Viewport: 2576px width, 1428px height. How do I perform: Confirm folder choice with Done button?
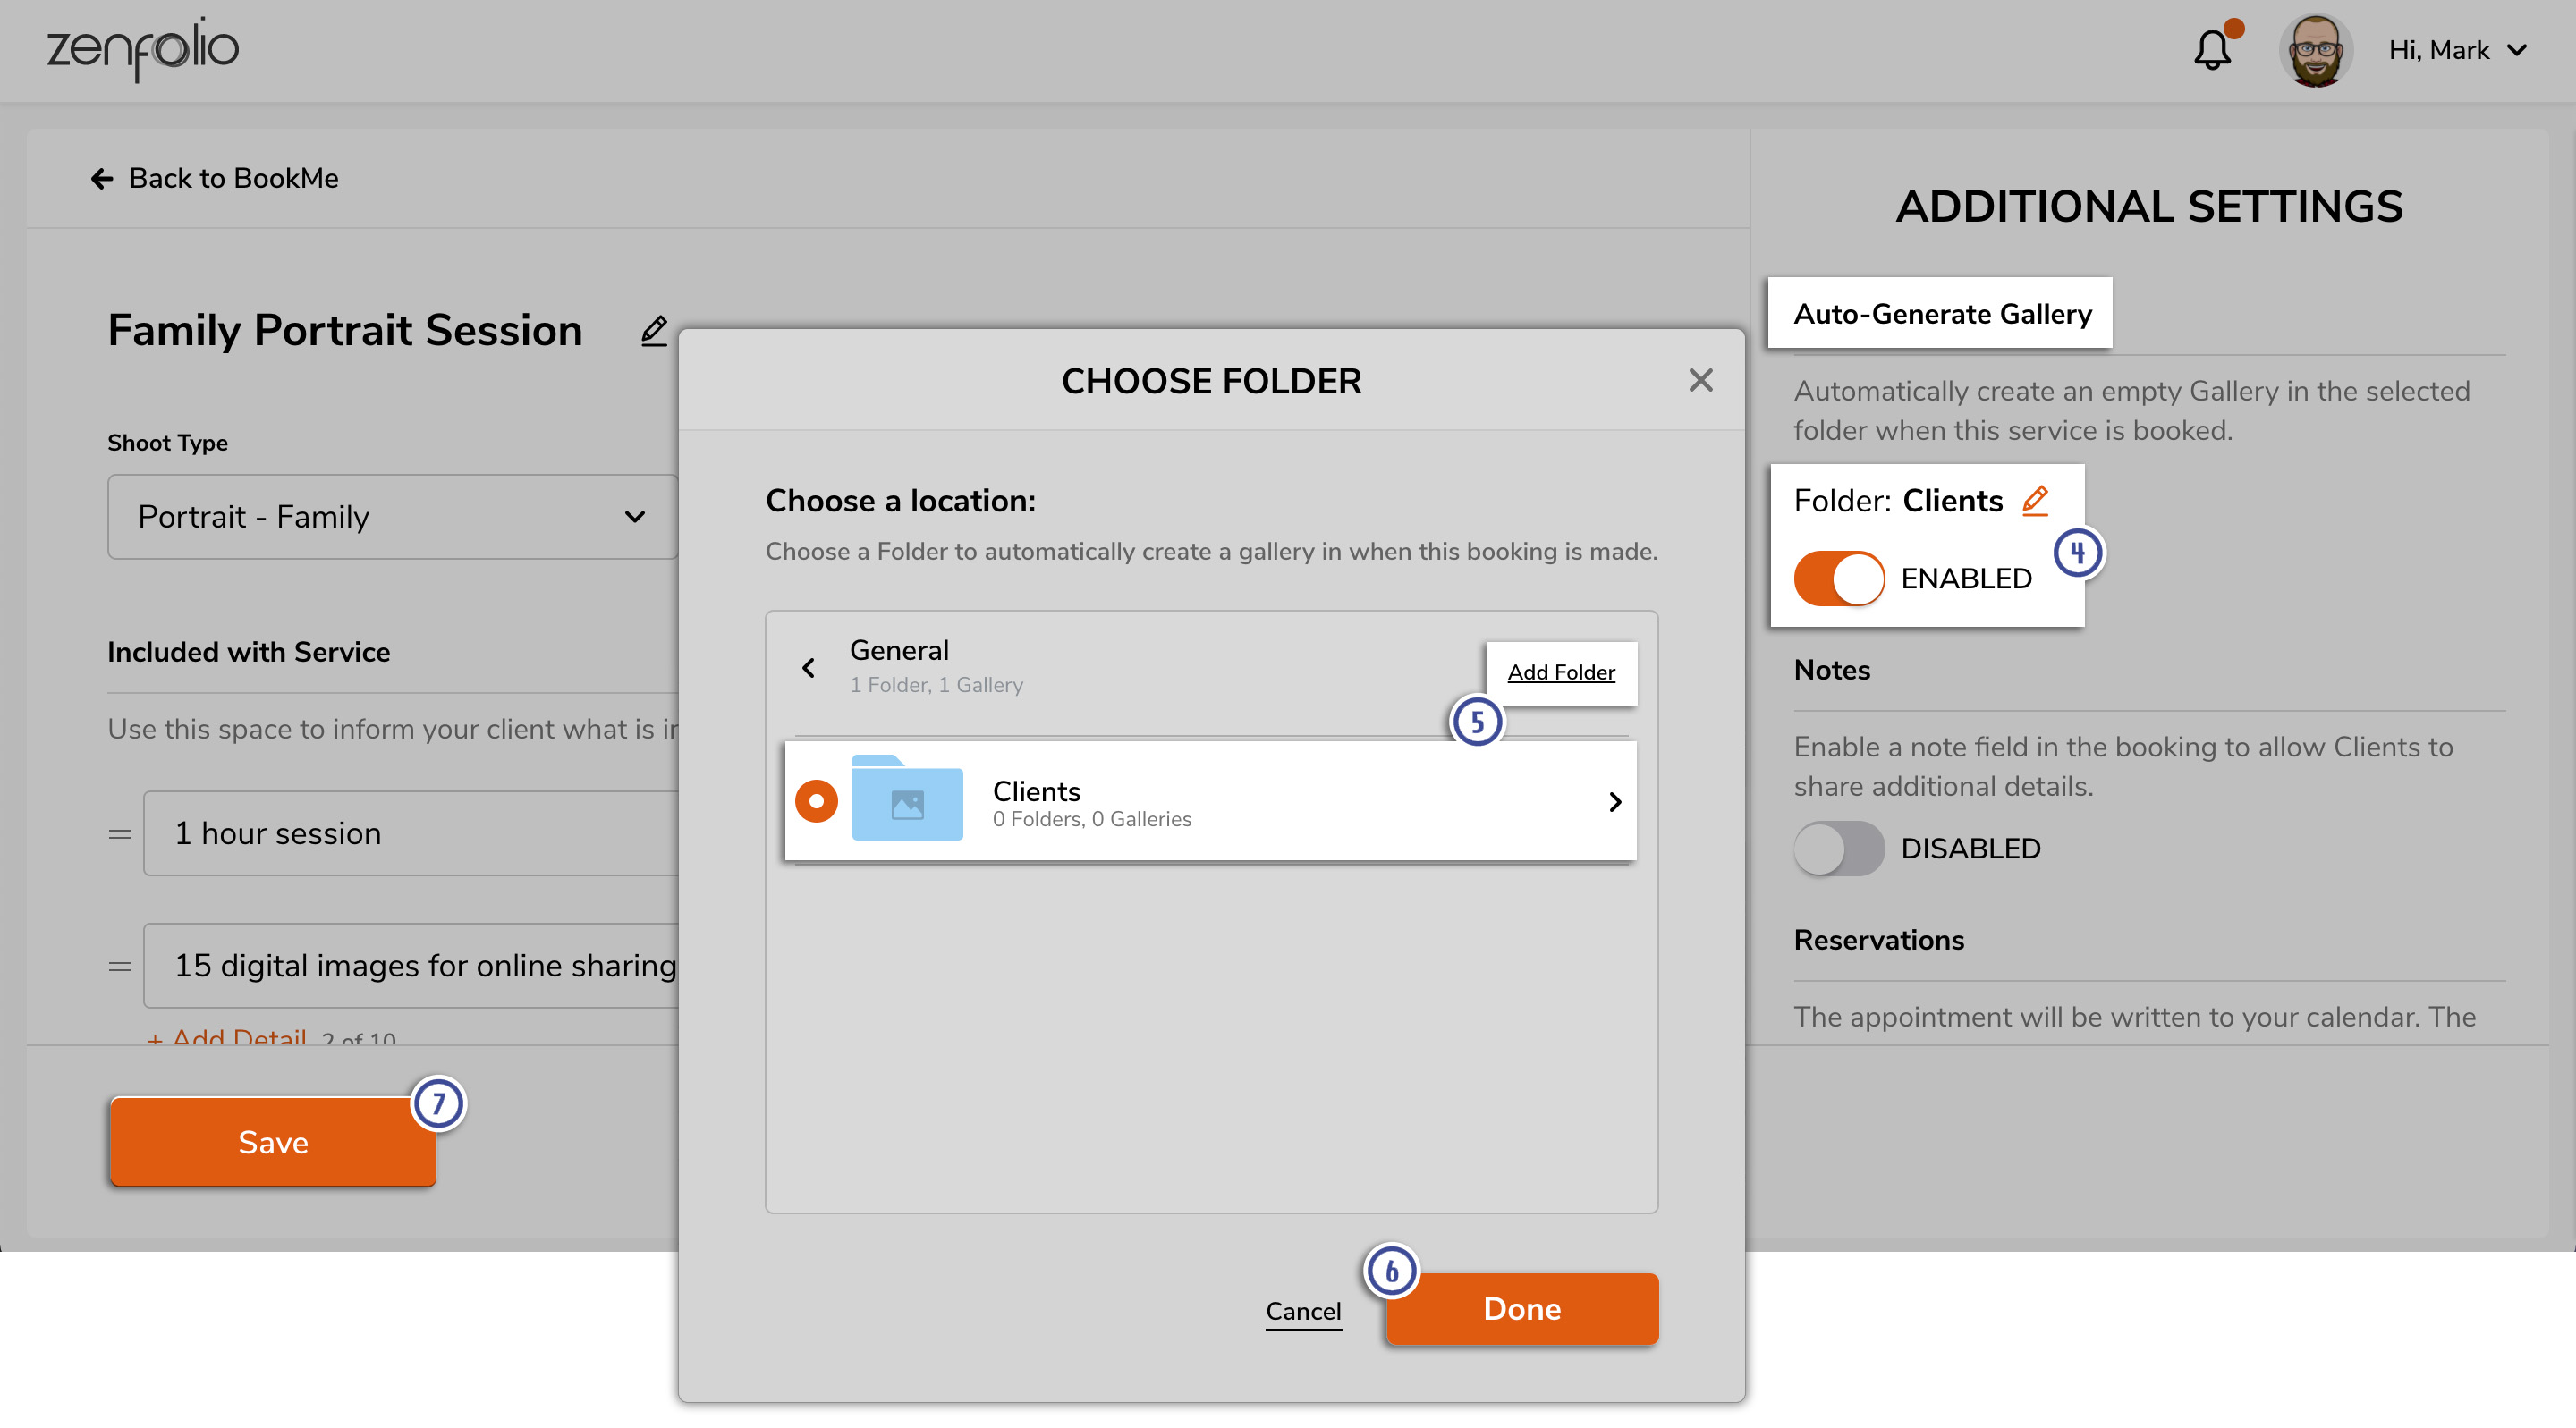coord(1521,1308)
